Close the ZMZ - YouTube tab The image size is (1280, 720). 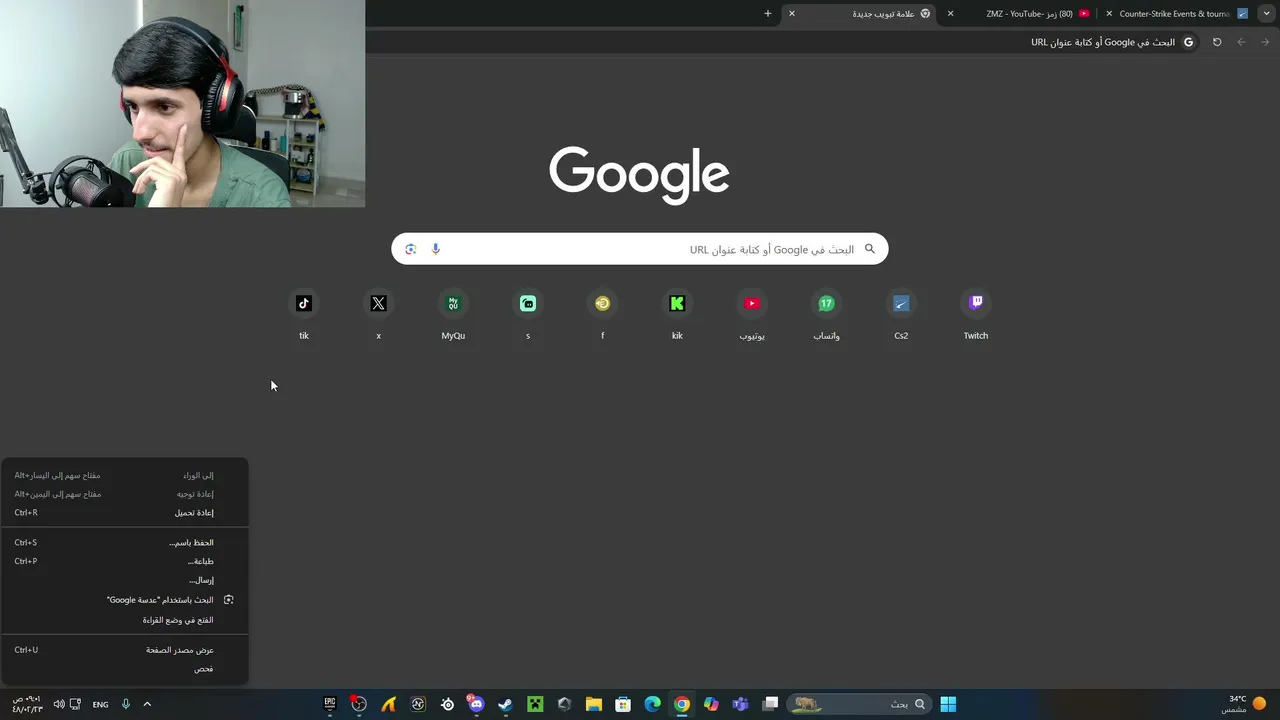pos(950,14)
